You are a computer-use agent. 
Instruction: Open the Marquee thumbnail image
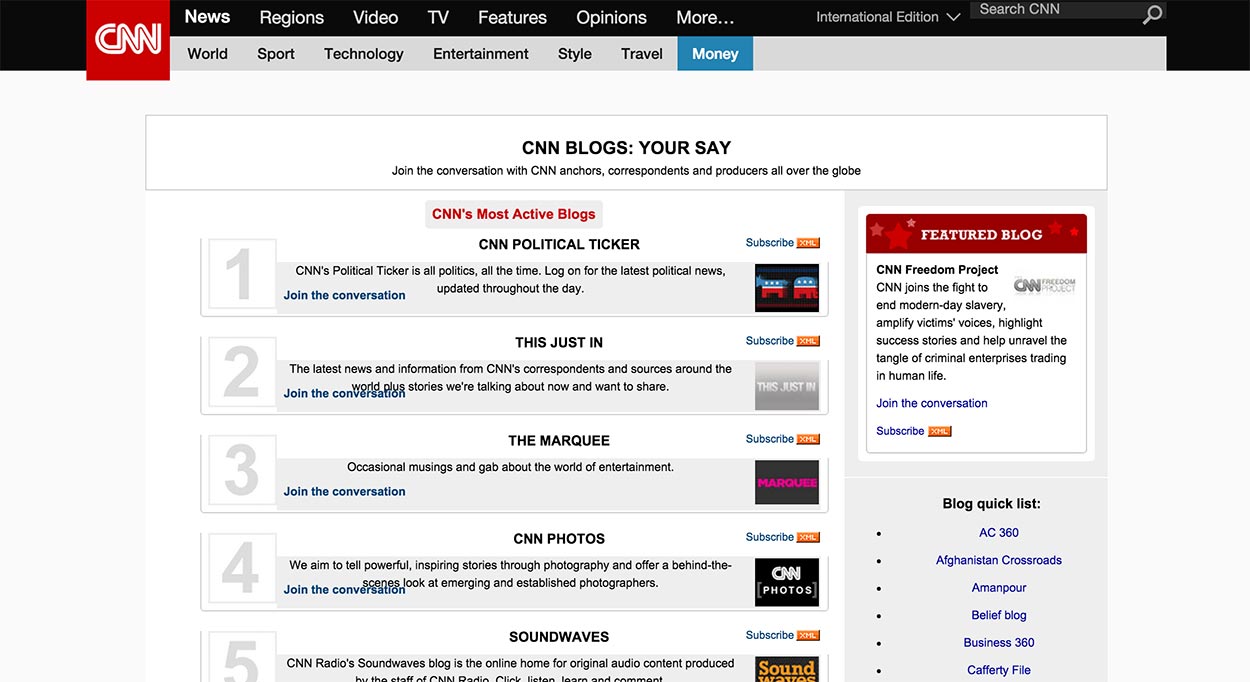[x=787, y=482]
